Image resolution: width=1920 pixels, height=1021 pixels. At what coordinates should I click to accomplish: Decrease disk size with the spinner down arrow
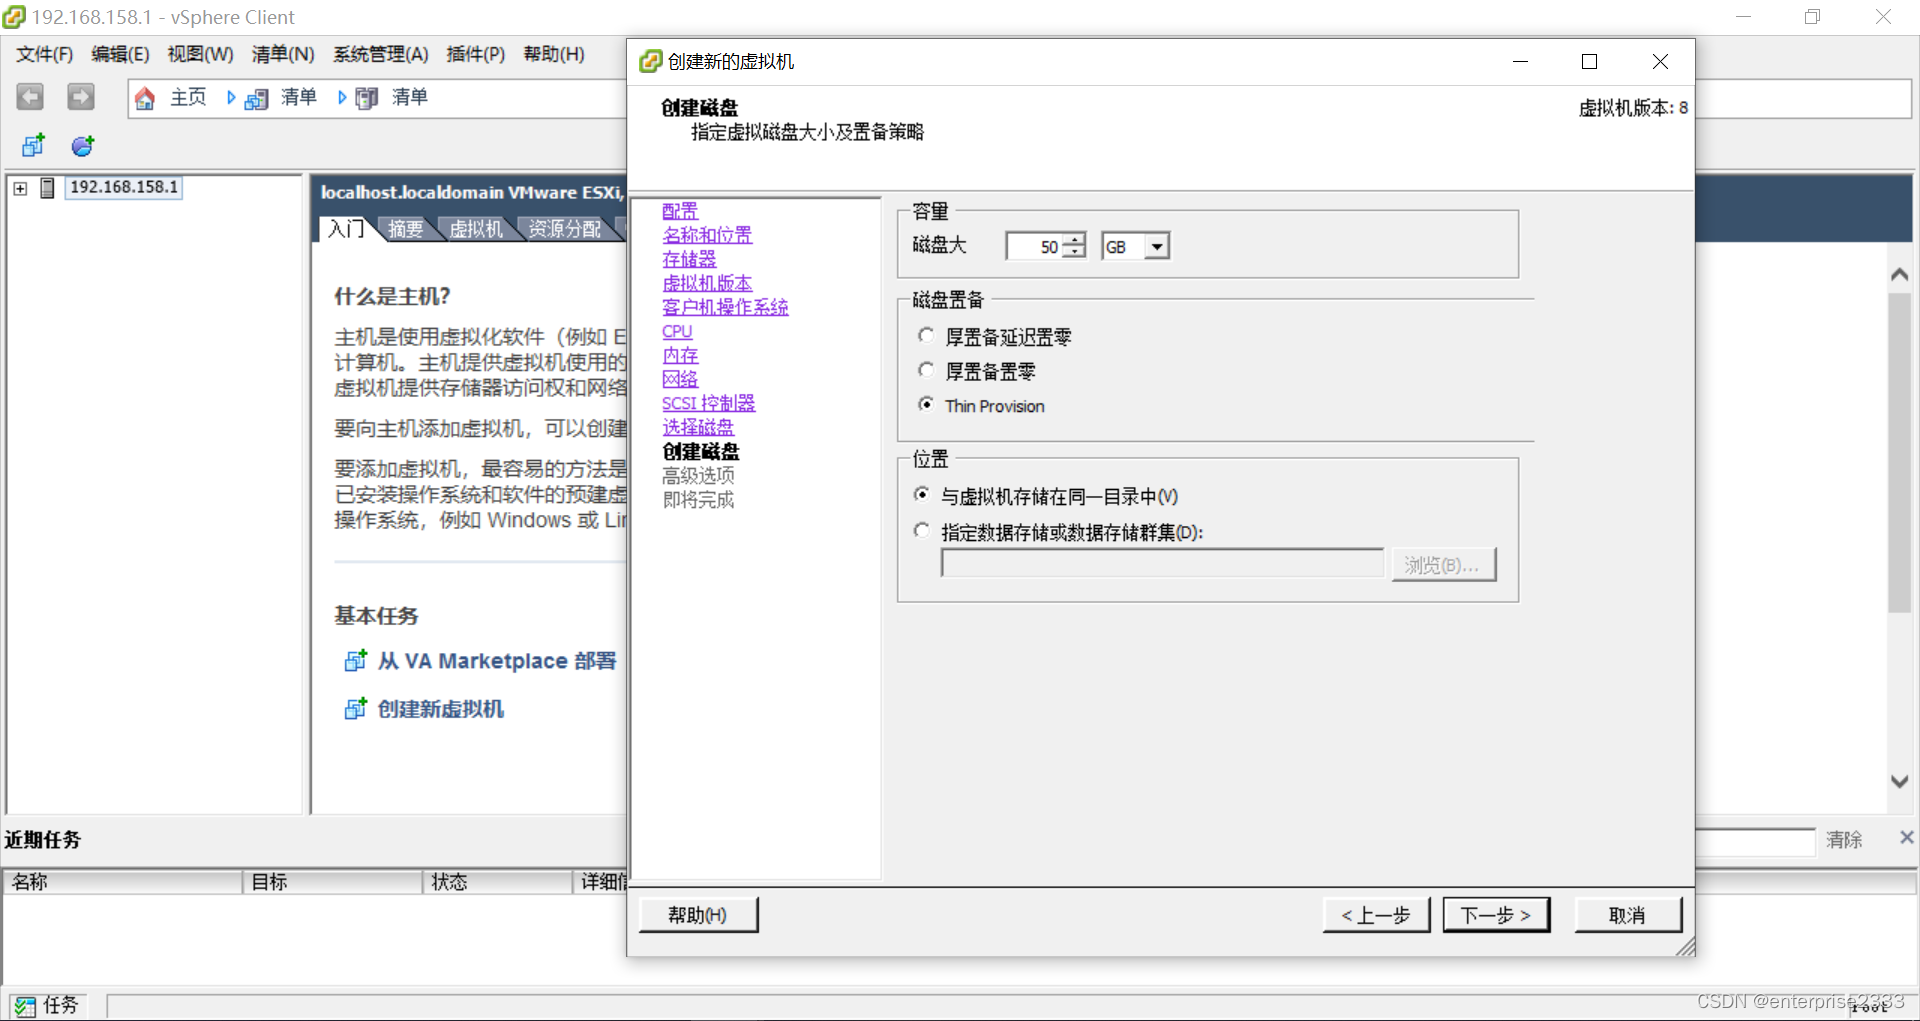coord(1074,252)
